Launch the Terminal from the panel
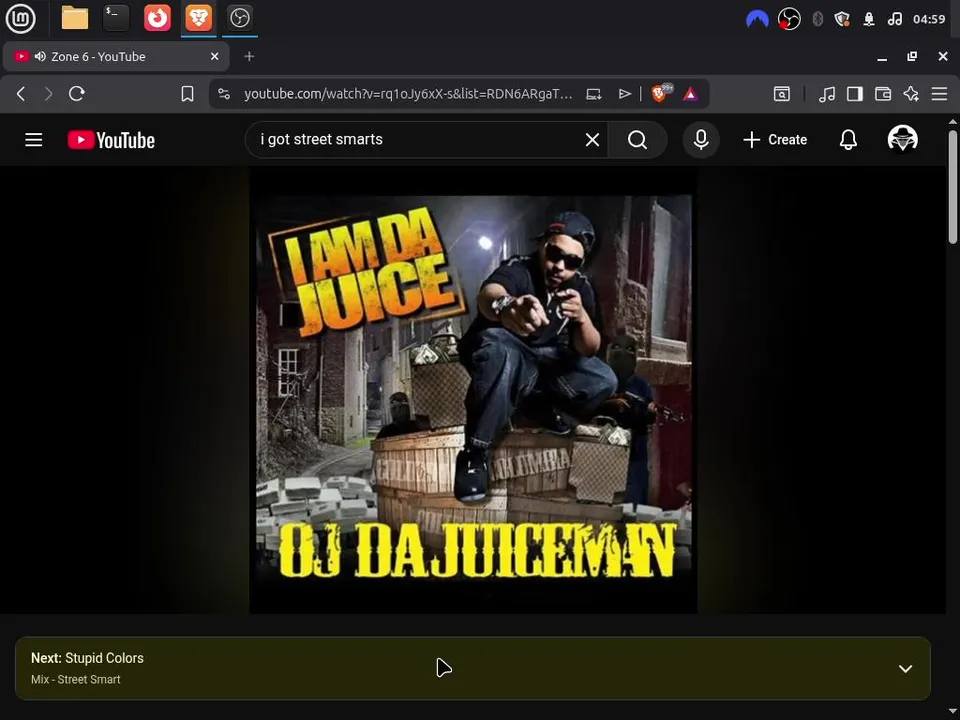 tap(116, 18)
